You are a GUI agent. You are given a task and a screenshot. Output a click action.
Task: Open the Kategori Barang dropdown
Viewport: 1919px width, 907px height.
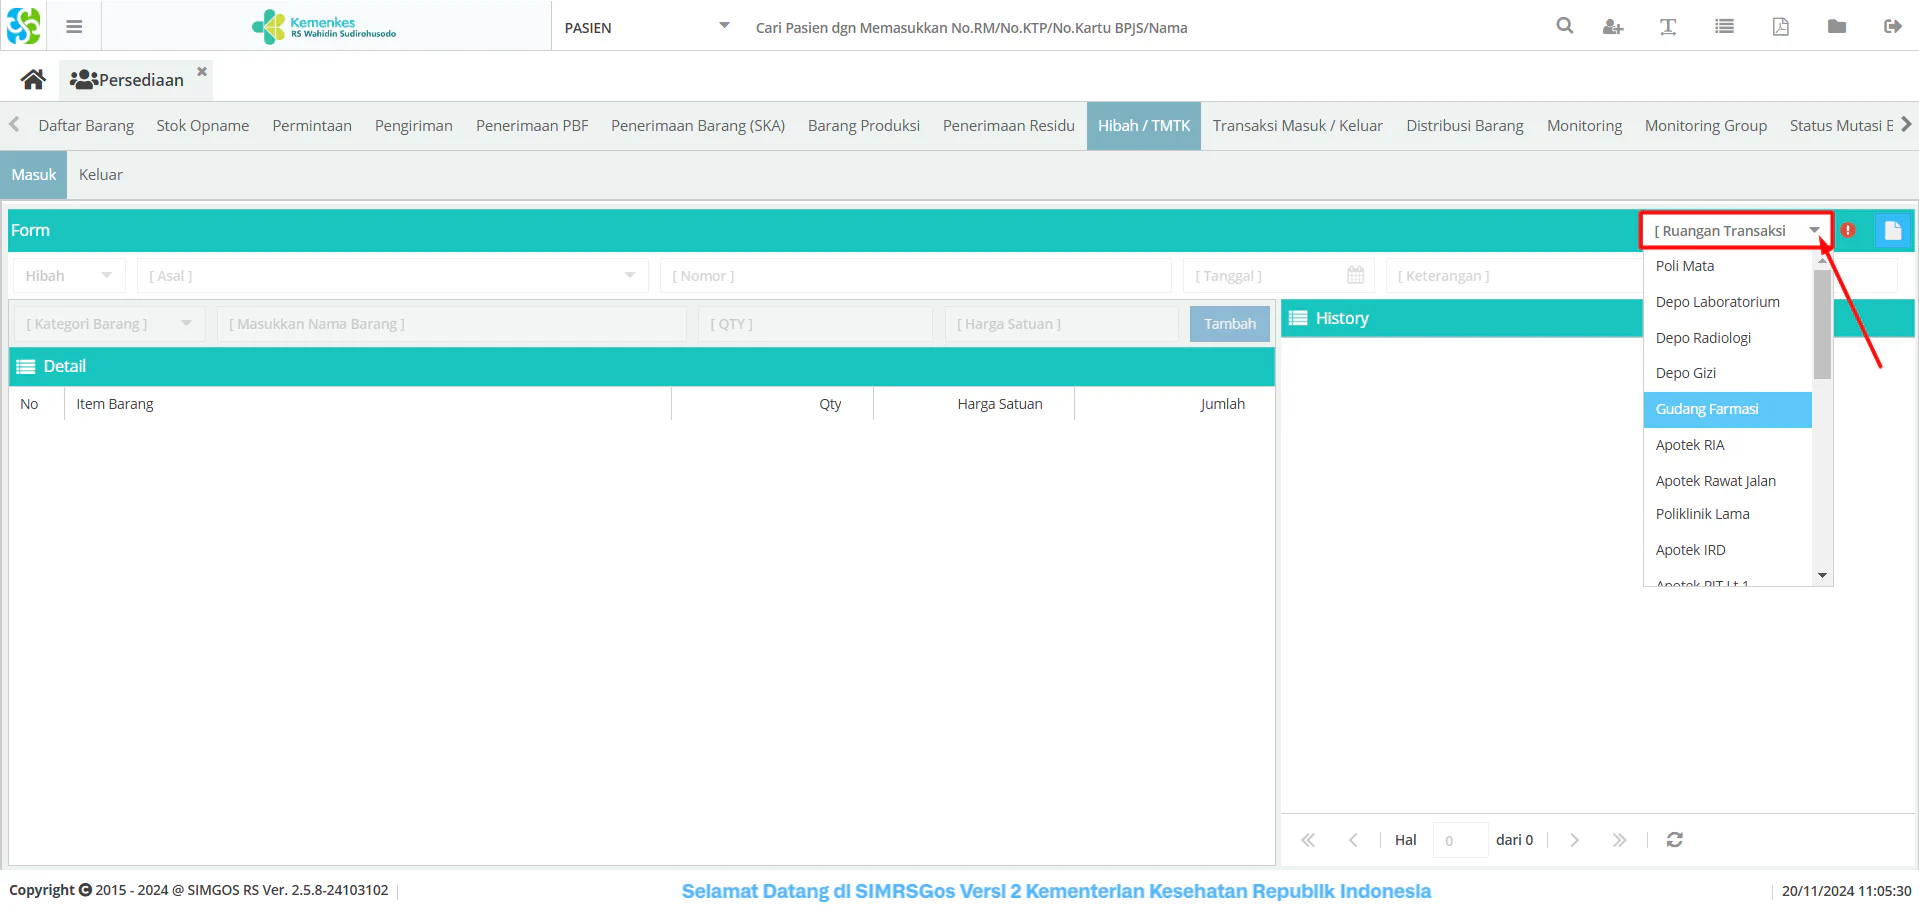[x=186, y=323]
